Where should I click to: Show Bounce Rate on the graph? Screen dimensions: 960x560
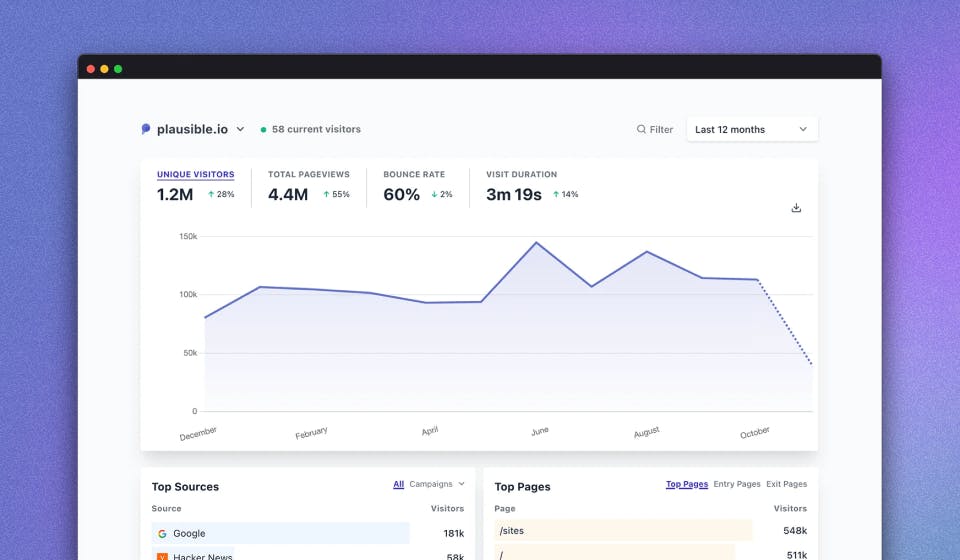(414, 174)
